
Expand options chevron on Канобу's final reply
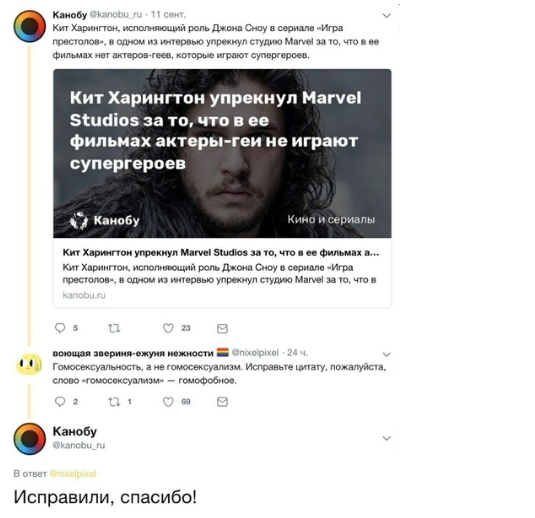[386, 438]
